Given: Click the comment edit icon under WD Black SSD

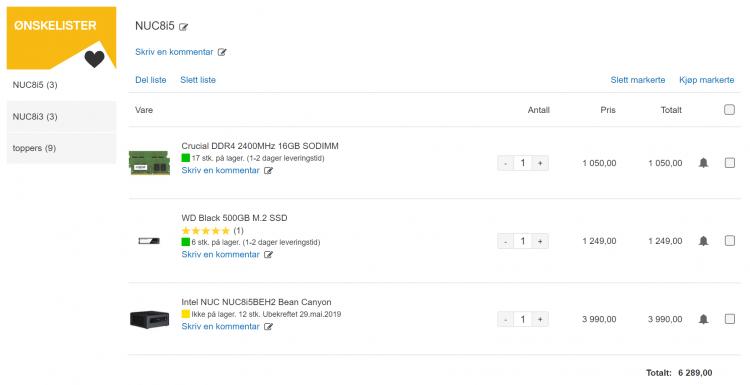Looking at the screenshot, I should point(268,254).
